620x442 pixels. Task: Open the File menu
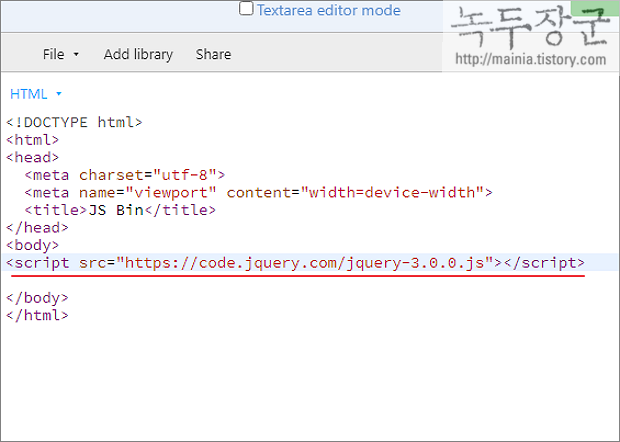coord(53,54)
